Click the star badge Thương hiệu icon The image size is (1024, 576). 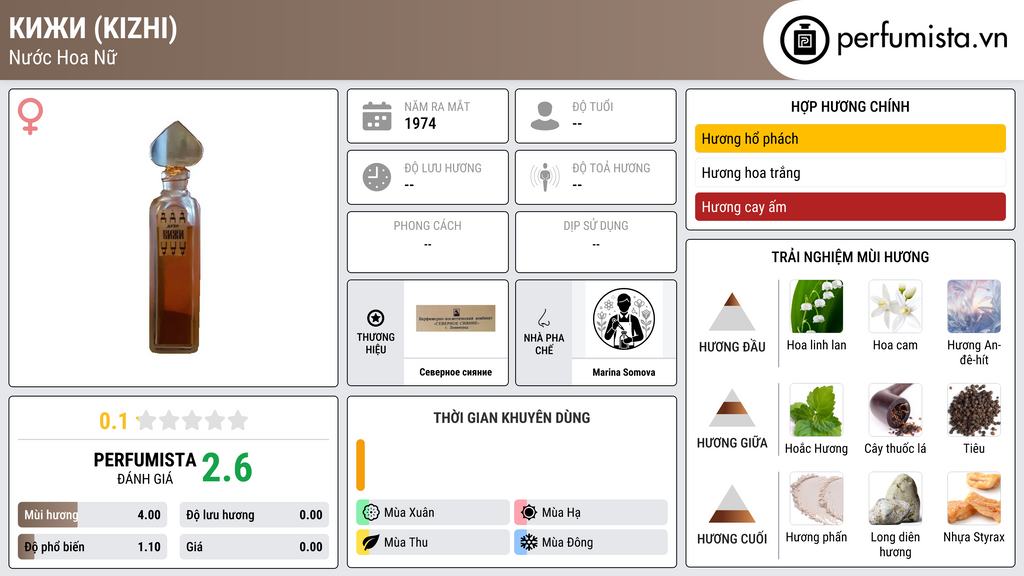pyautogui.click(x=376, y=318)
